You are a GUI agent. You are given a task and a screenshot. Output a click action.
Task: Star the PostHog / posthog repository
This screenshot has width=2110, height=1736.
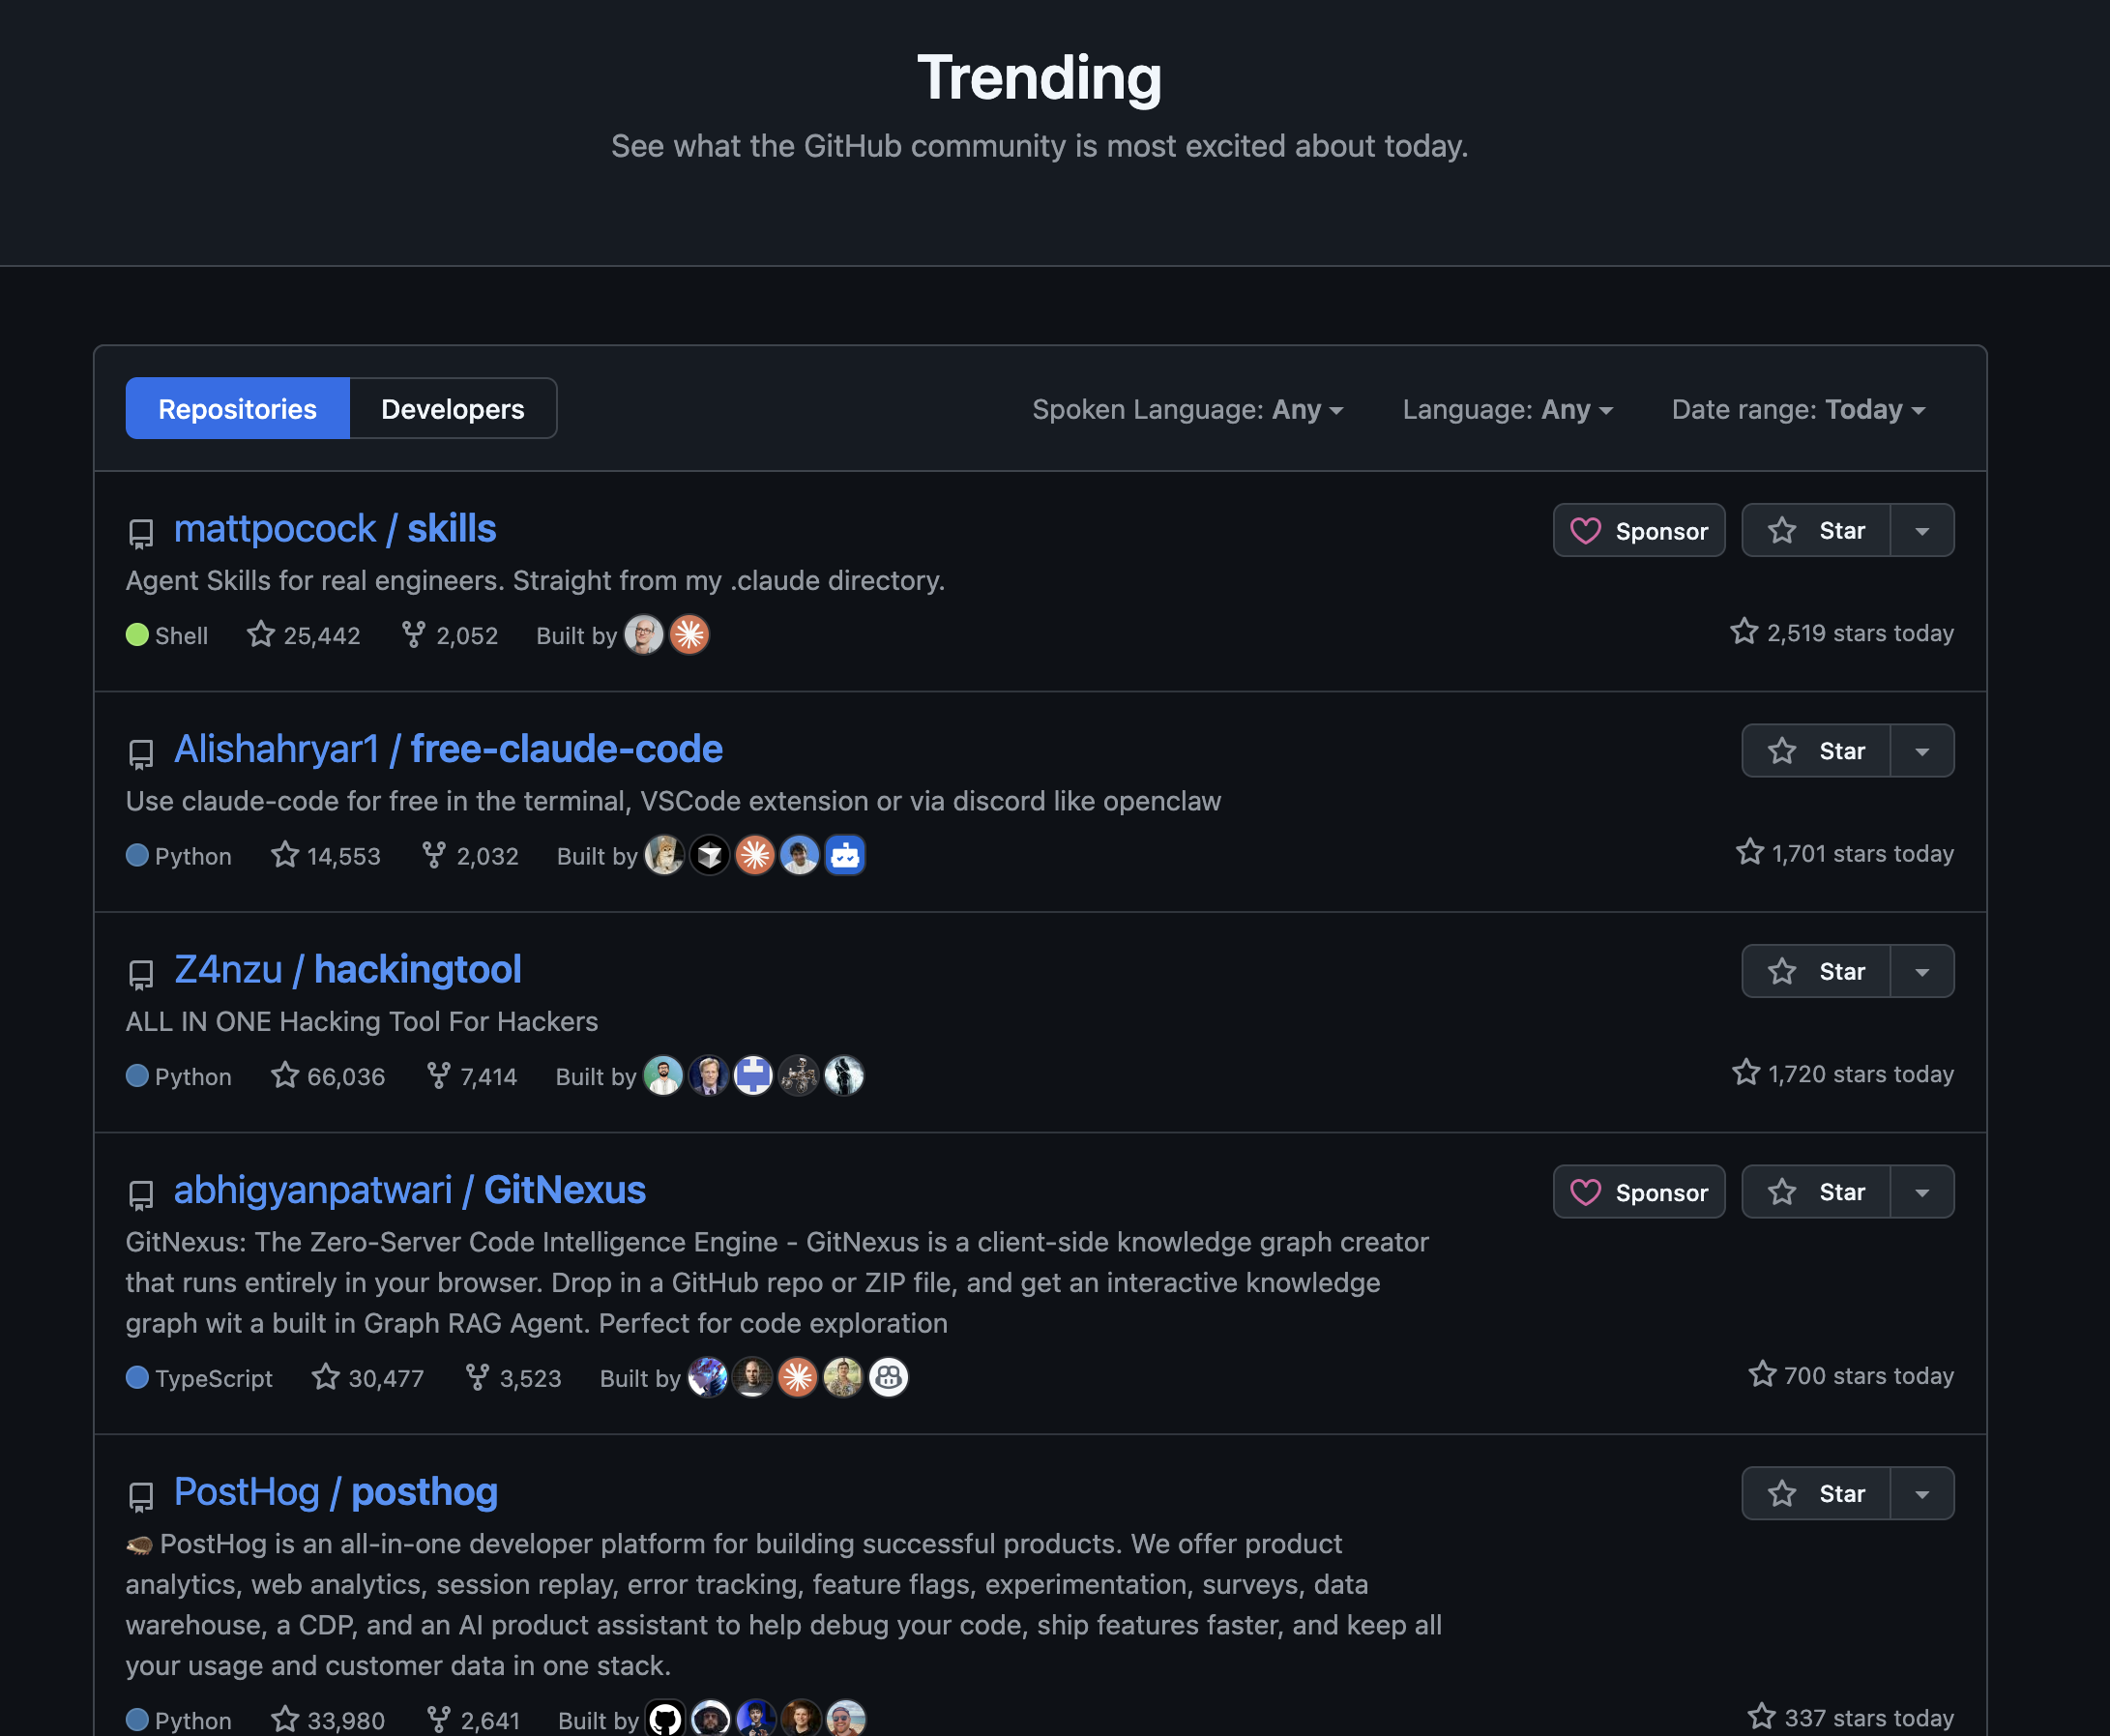coord(1816,1494)
